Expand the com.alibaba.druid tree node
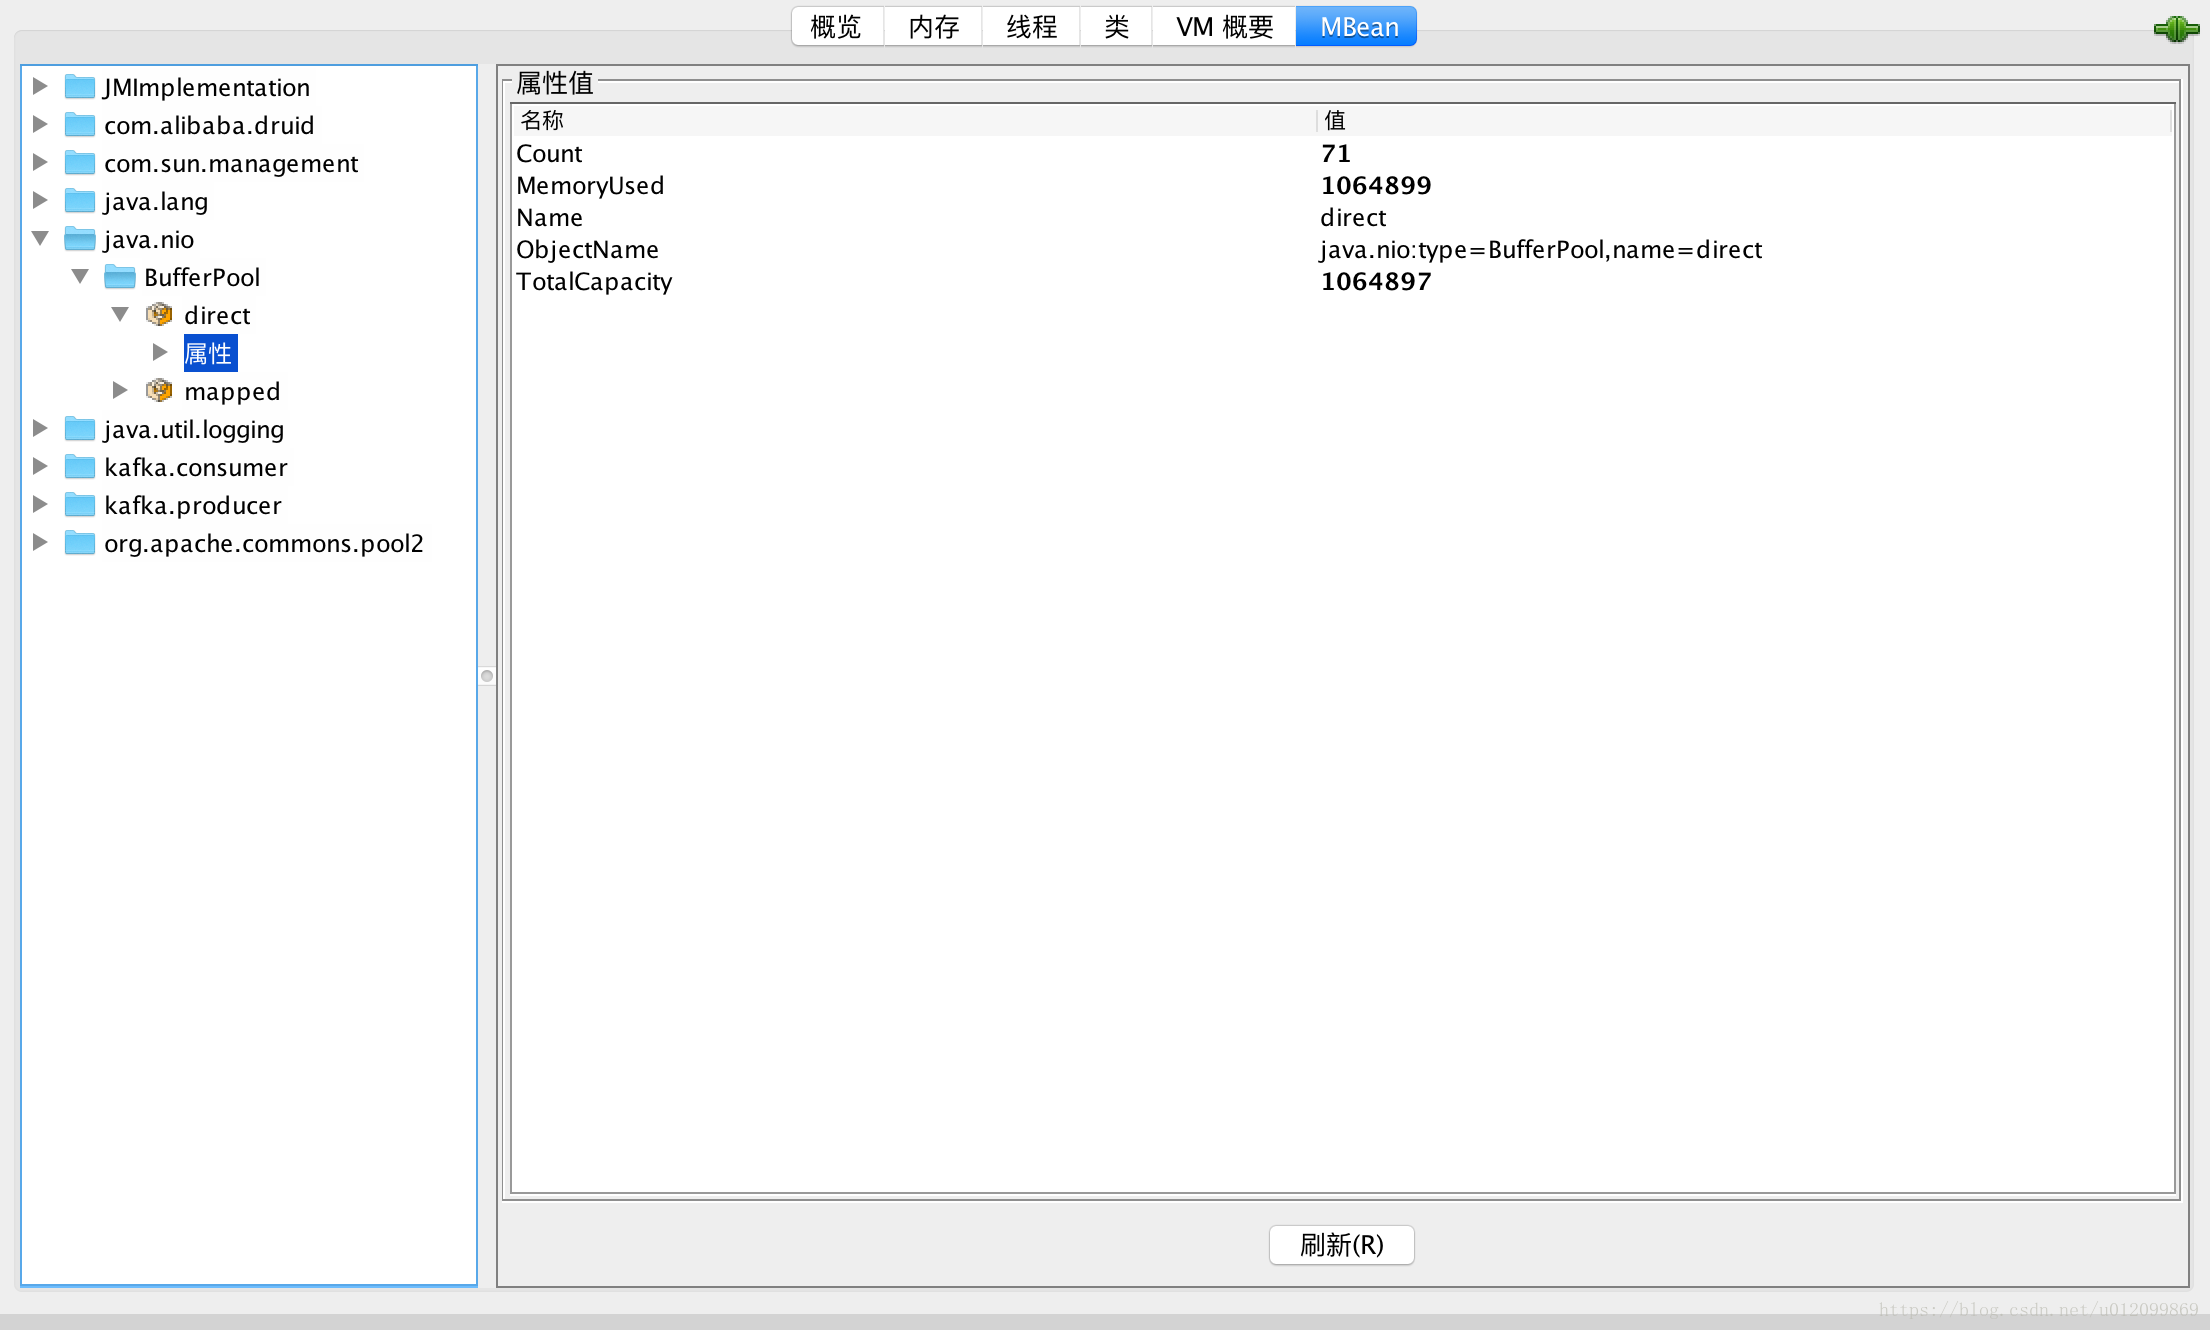 click(x=40, y=124)
